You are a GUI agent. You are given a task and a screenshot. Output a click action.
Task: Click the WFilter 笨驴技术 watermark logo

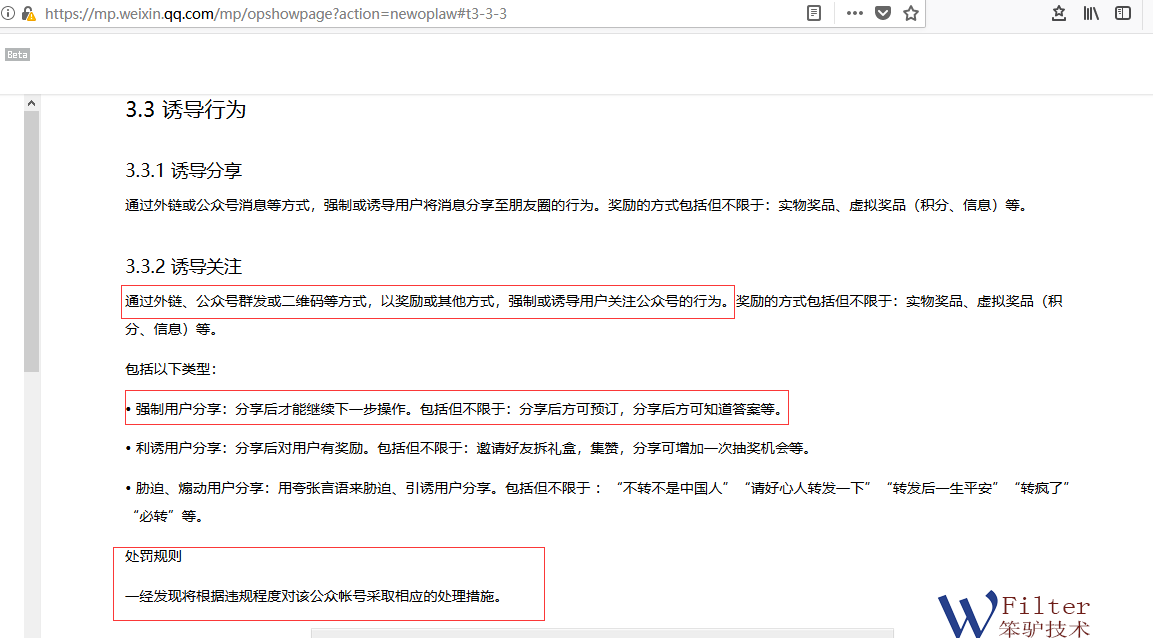(1015, 613)
